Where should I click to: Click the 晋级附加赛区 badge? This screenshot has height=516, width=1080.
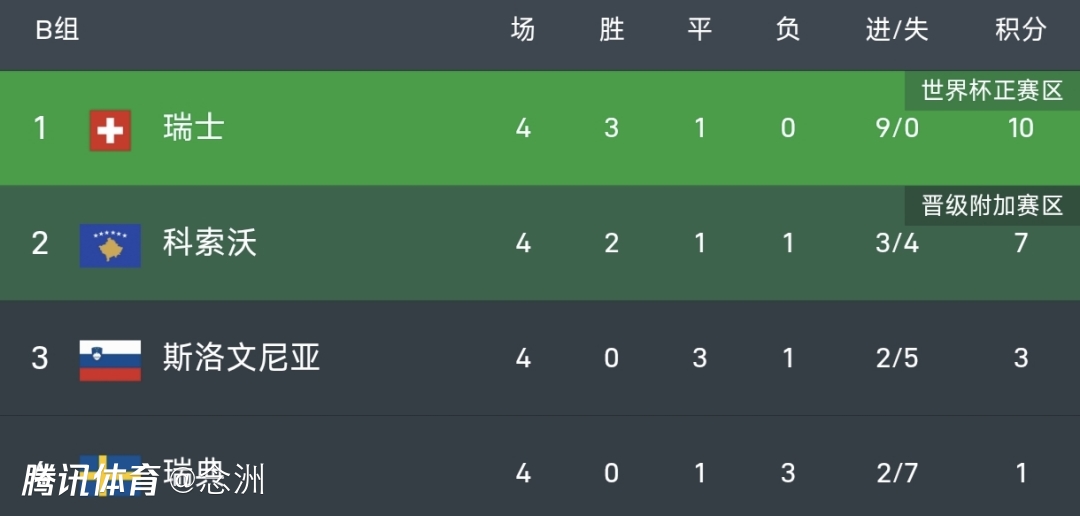click(992, 206)
